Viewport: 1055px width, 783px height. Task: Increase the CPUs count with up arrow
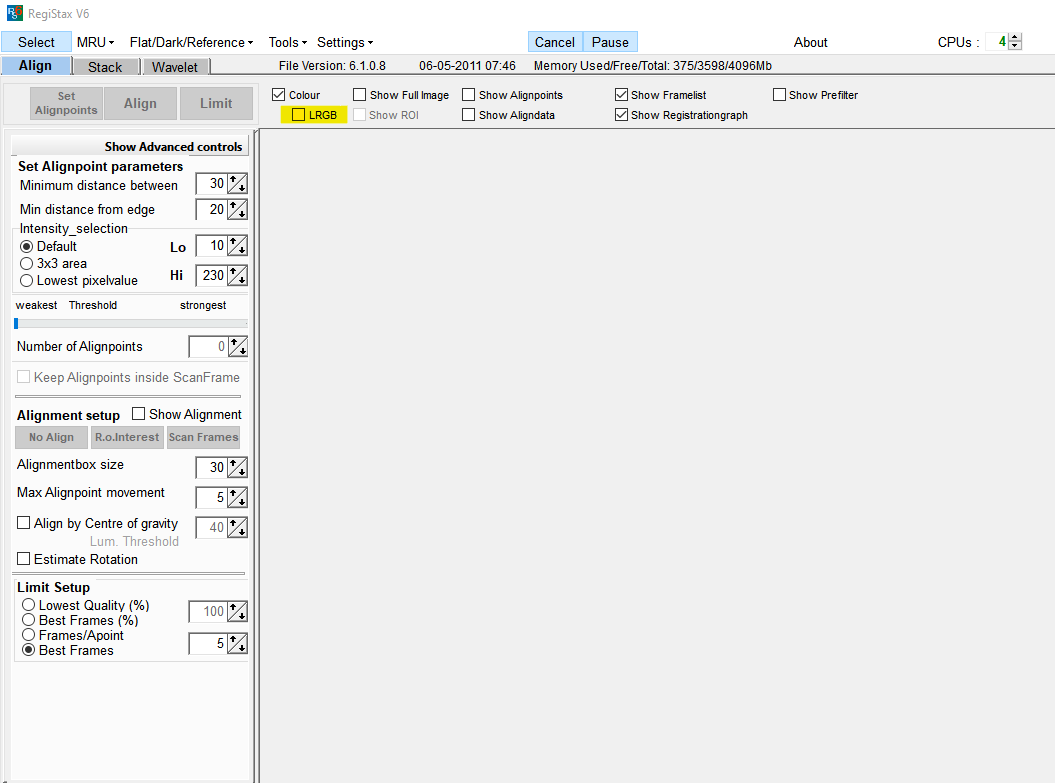coord(1015,38)
